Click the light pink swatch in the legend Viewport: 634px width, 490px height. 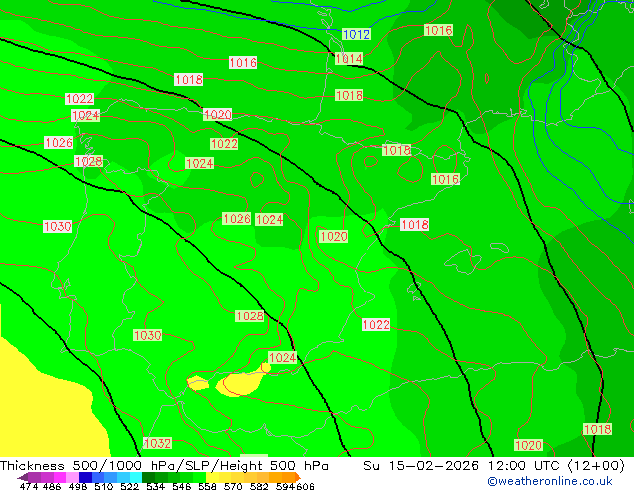point(72,477)
